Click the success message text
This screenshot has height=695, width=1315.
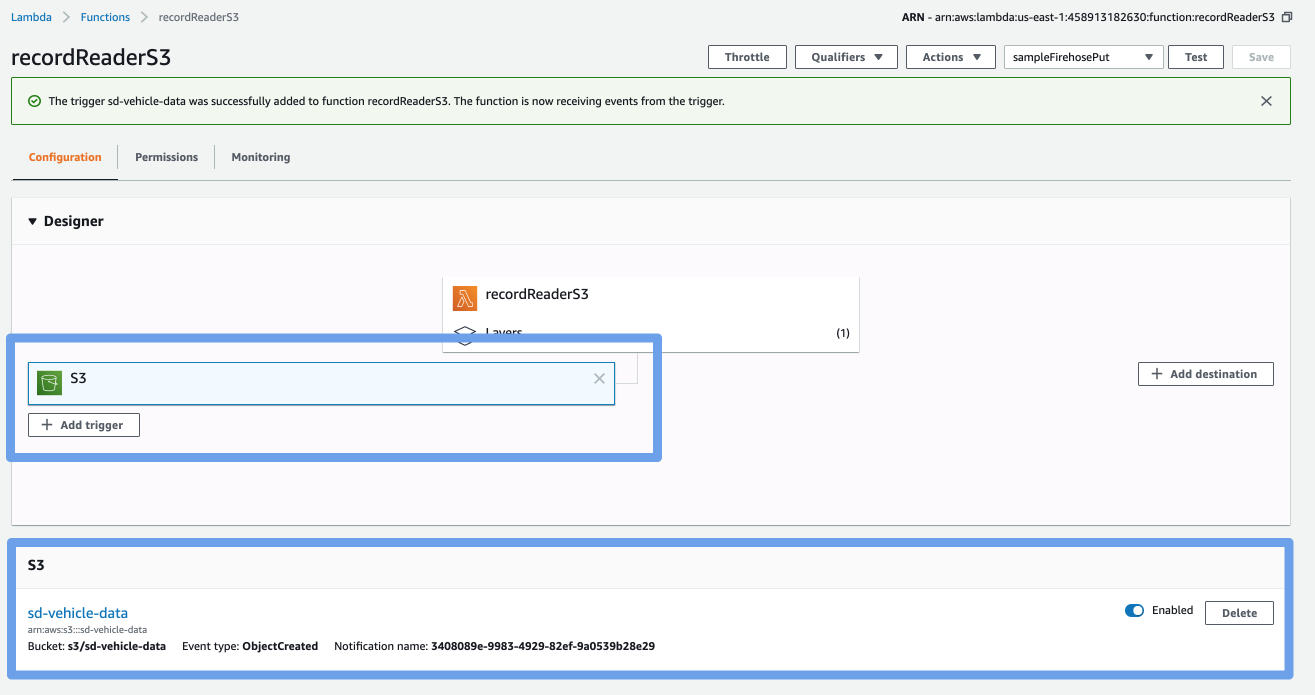pyautogui.click(x=386, y=101)
